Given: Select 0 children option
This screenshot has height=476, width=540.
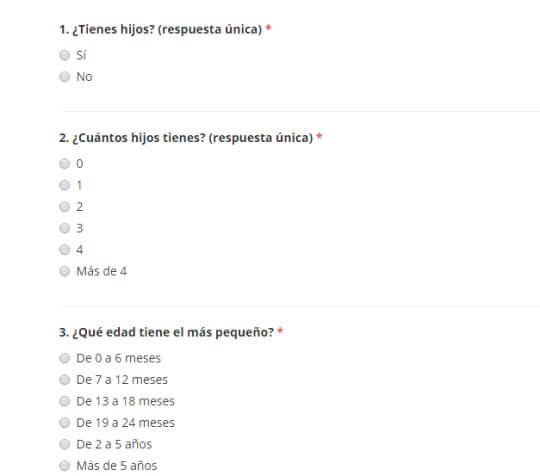Looking at the screenshot, I should click(x=64, y=164).
